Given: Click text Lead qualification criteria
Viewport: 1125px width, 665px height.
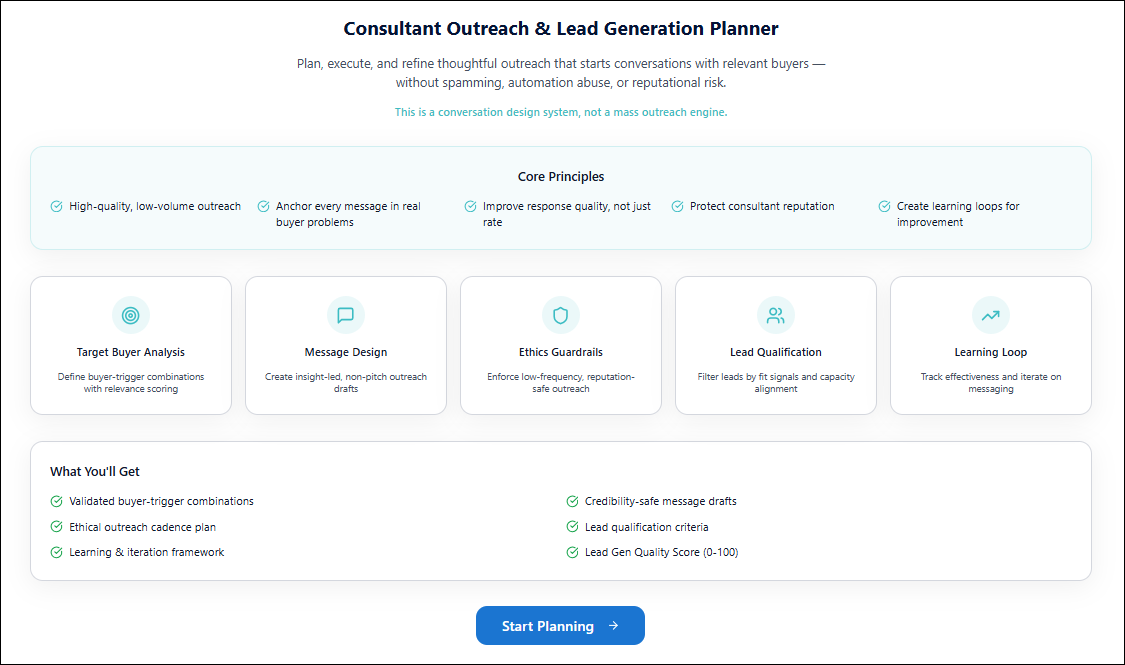Looking at the screenshot, I should (646, 527).
